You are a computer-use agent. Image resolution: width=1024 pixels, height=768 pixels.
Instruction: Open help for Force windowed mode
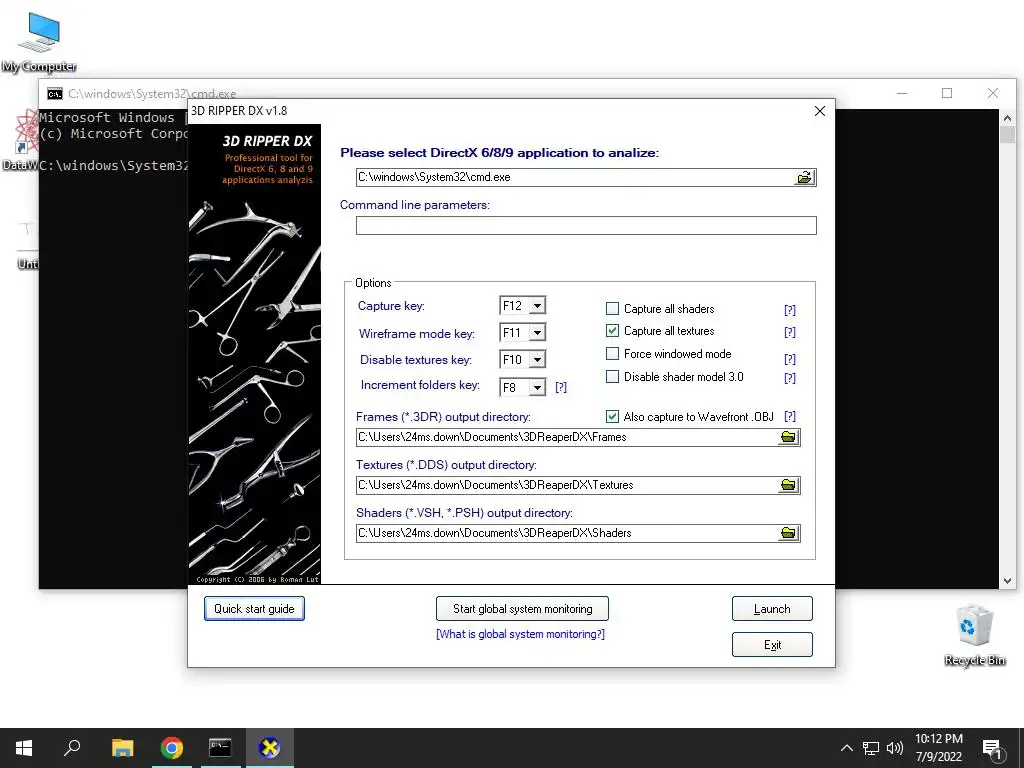(790, 359)
